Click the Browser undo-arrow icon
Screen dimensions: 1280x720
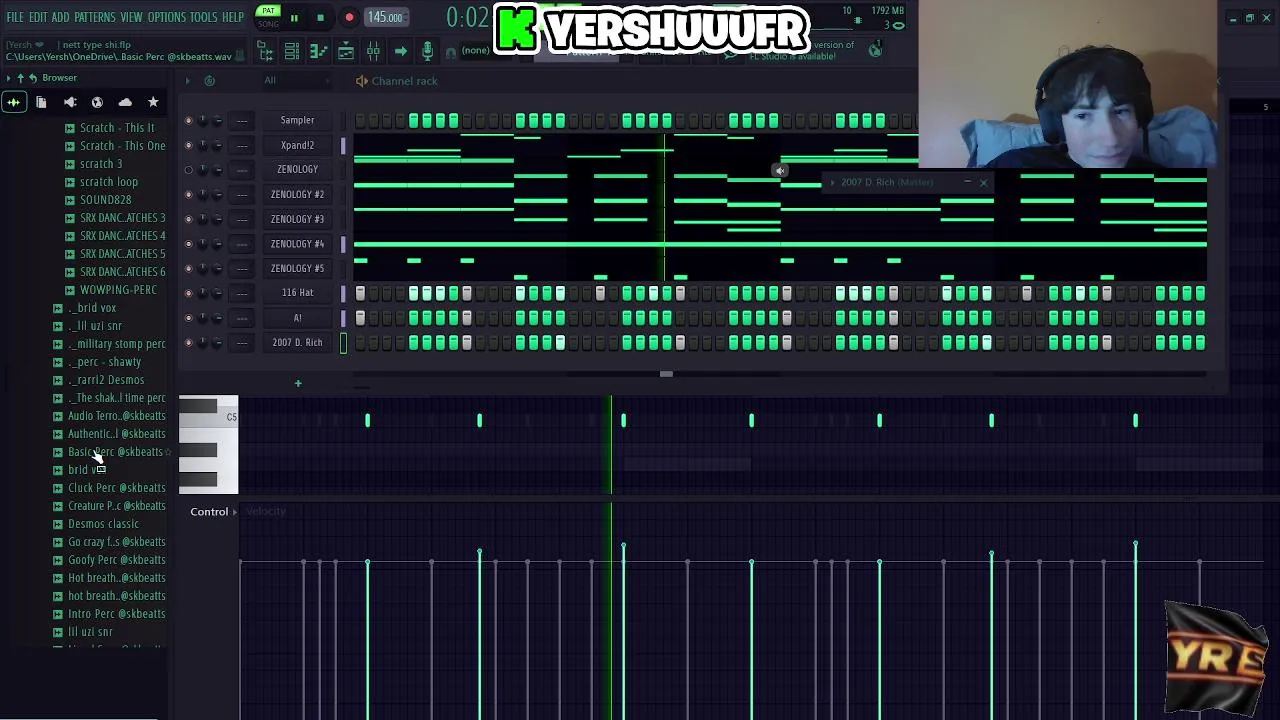pos(32,78)
